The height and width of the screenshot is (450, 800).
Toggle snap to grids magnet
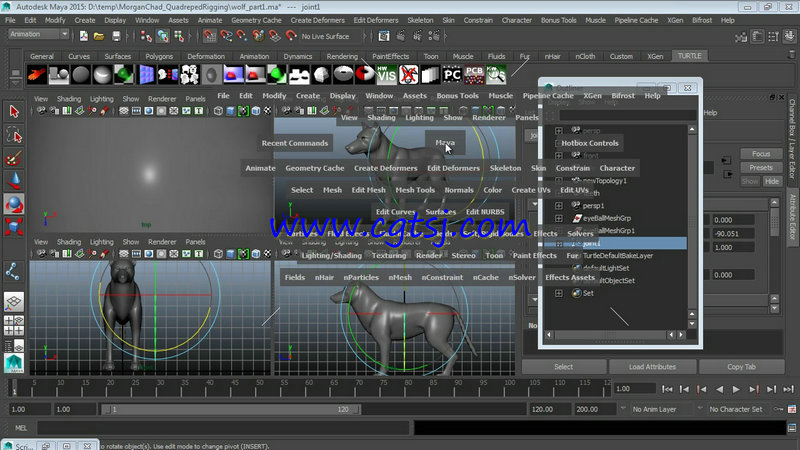coord(209,36)
